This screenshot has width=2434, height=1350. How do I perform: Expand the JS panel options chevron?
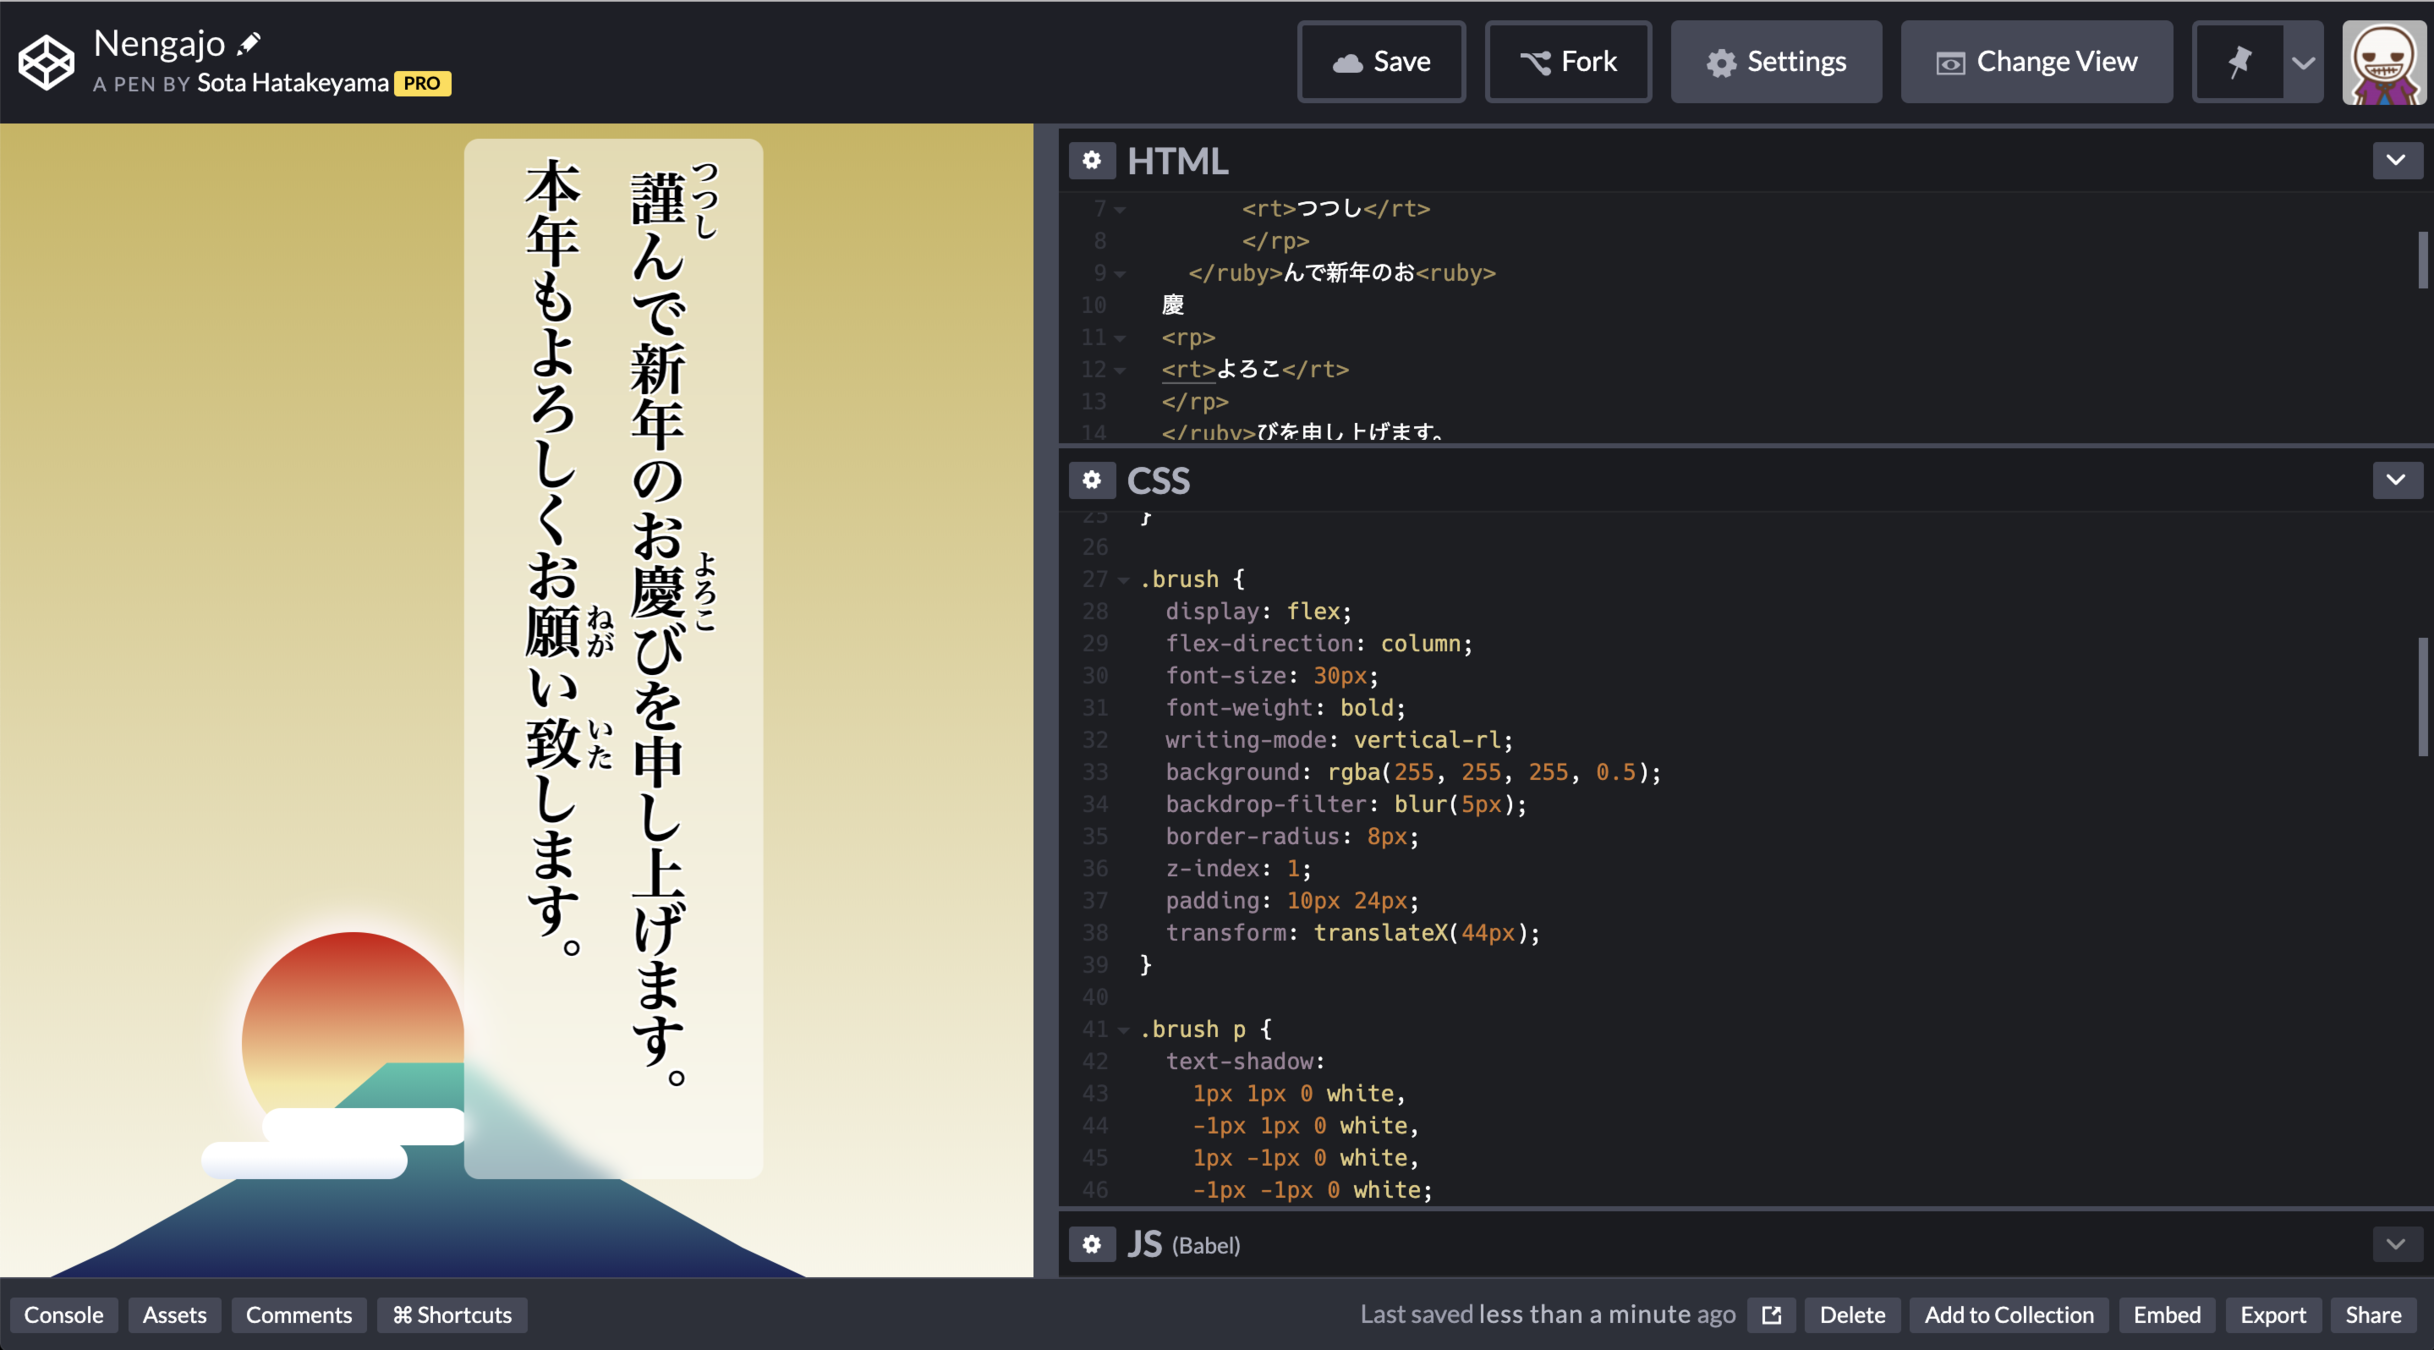[x=2396, y=1244]
